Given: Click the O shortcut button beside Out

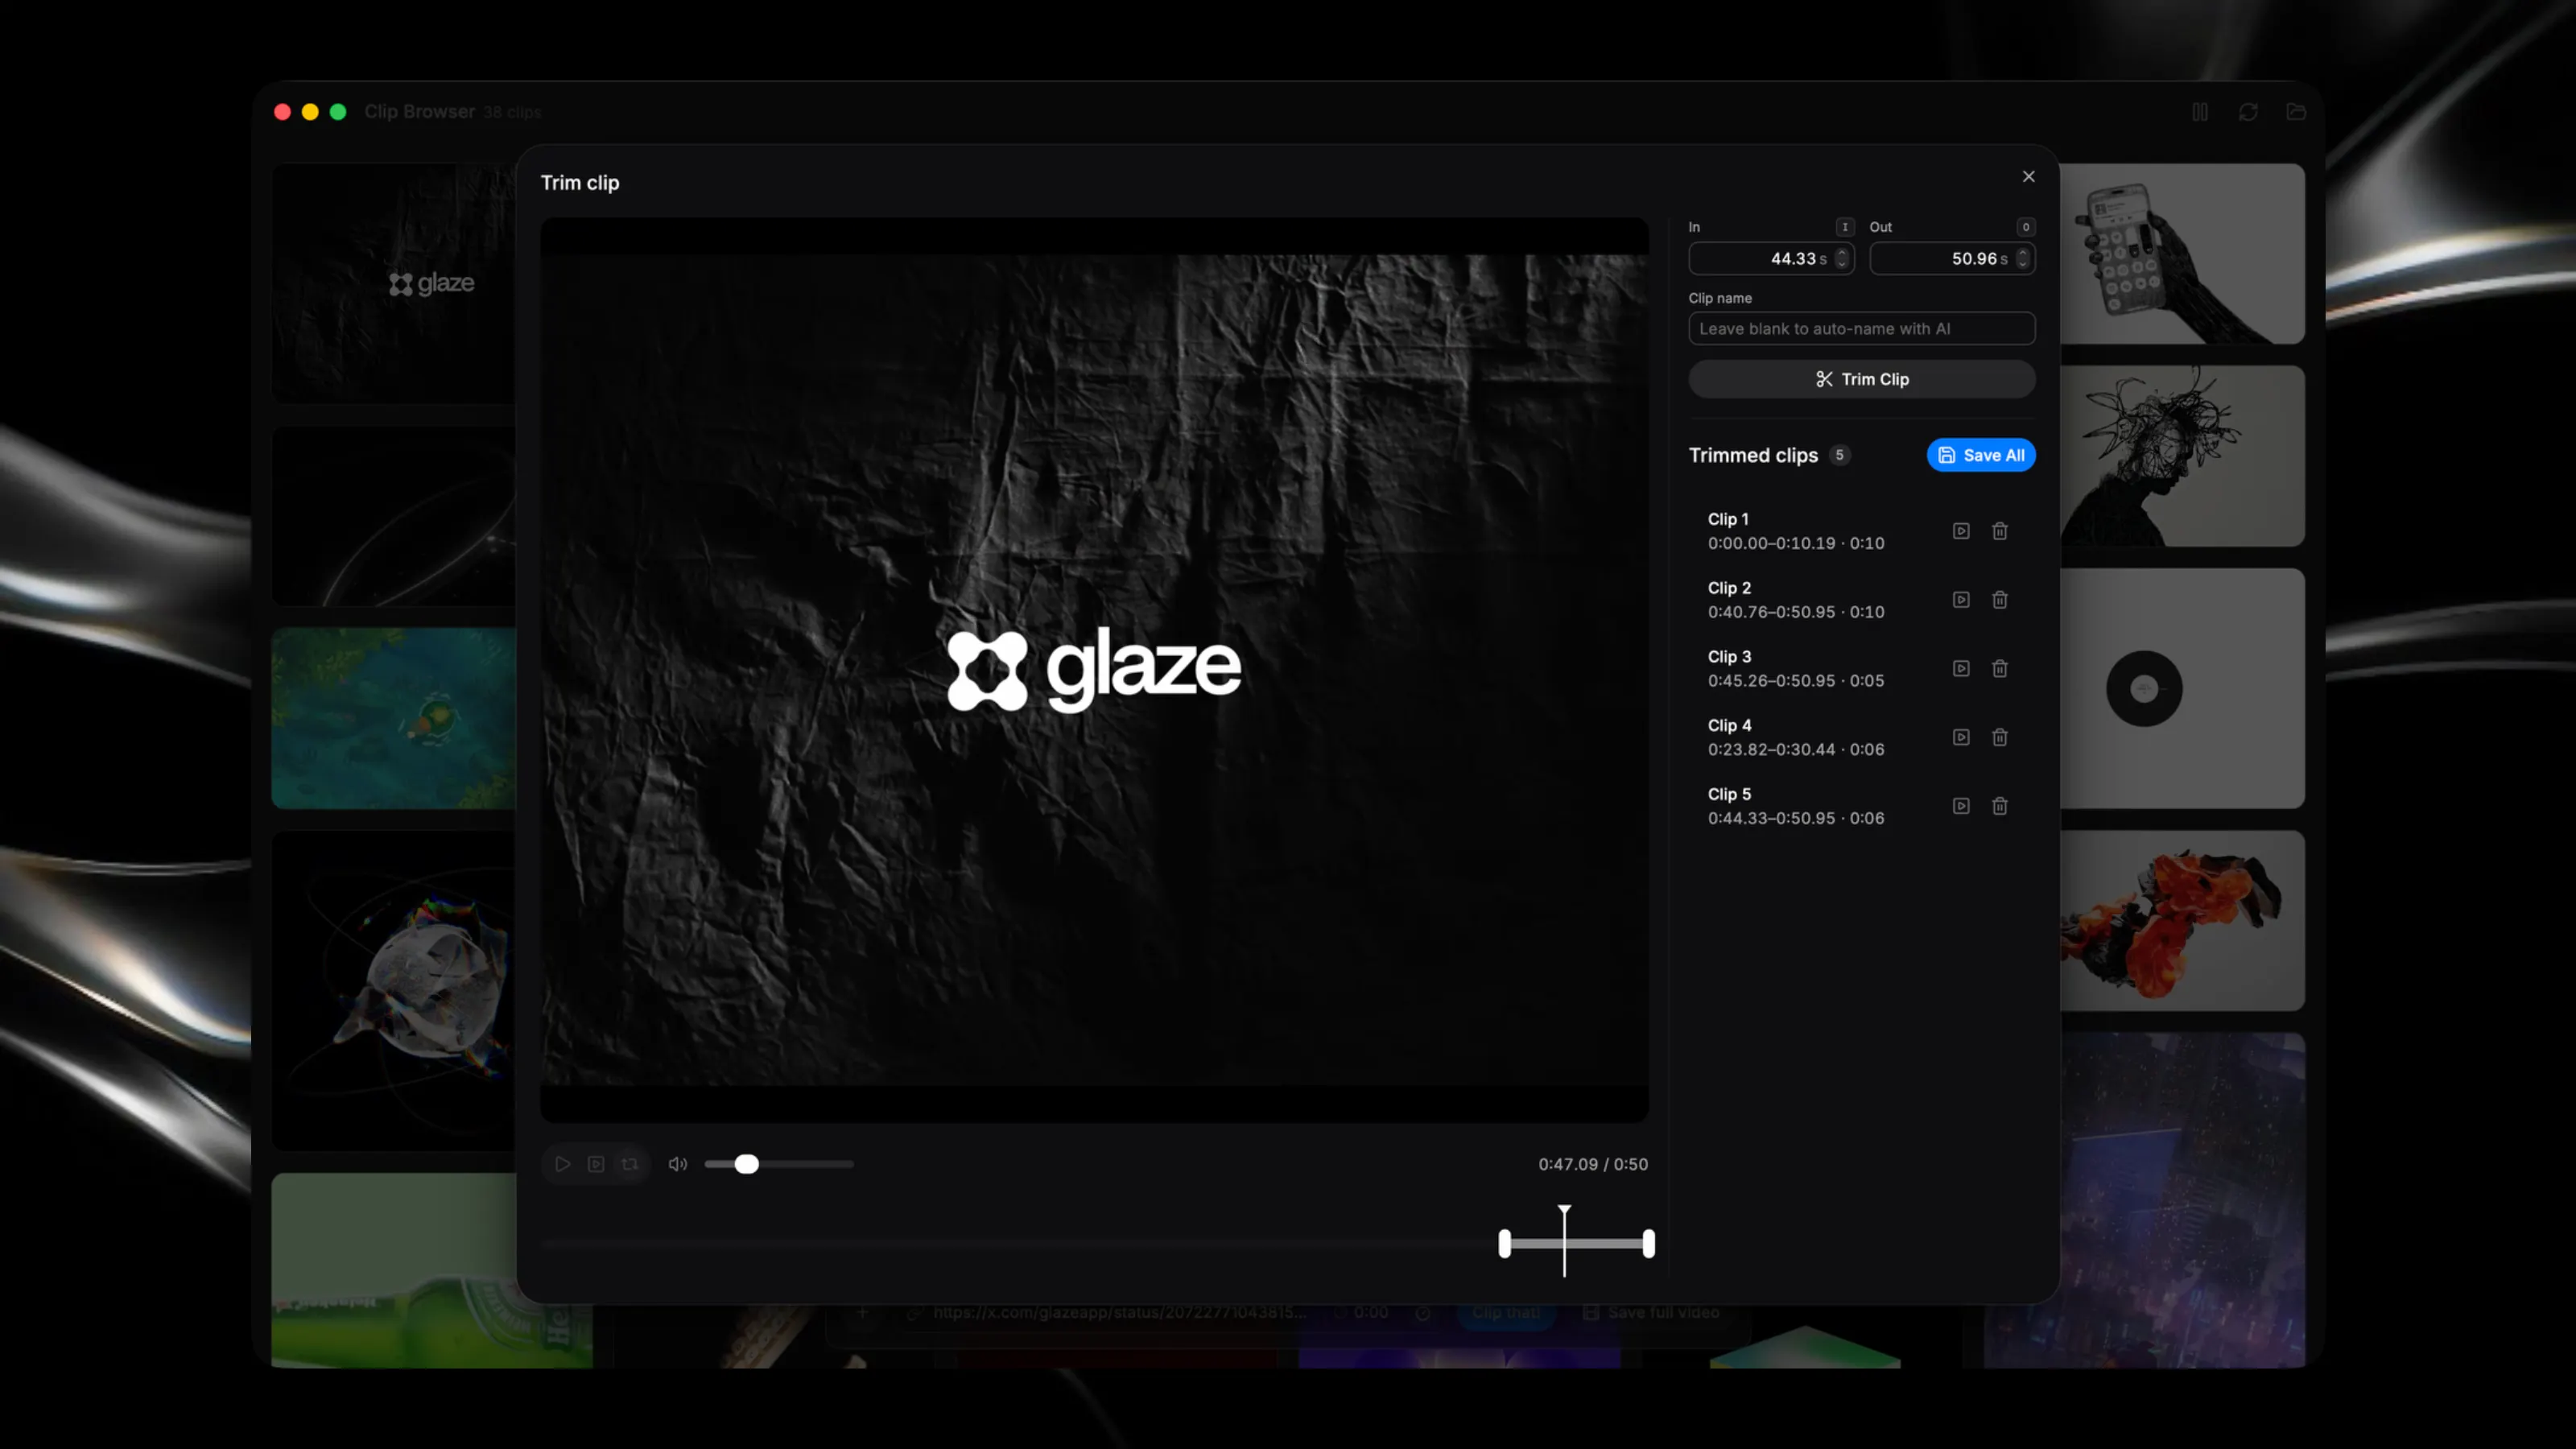Looking at the screenshot, I should point(2026,227).
